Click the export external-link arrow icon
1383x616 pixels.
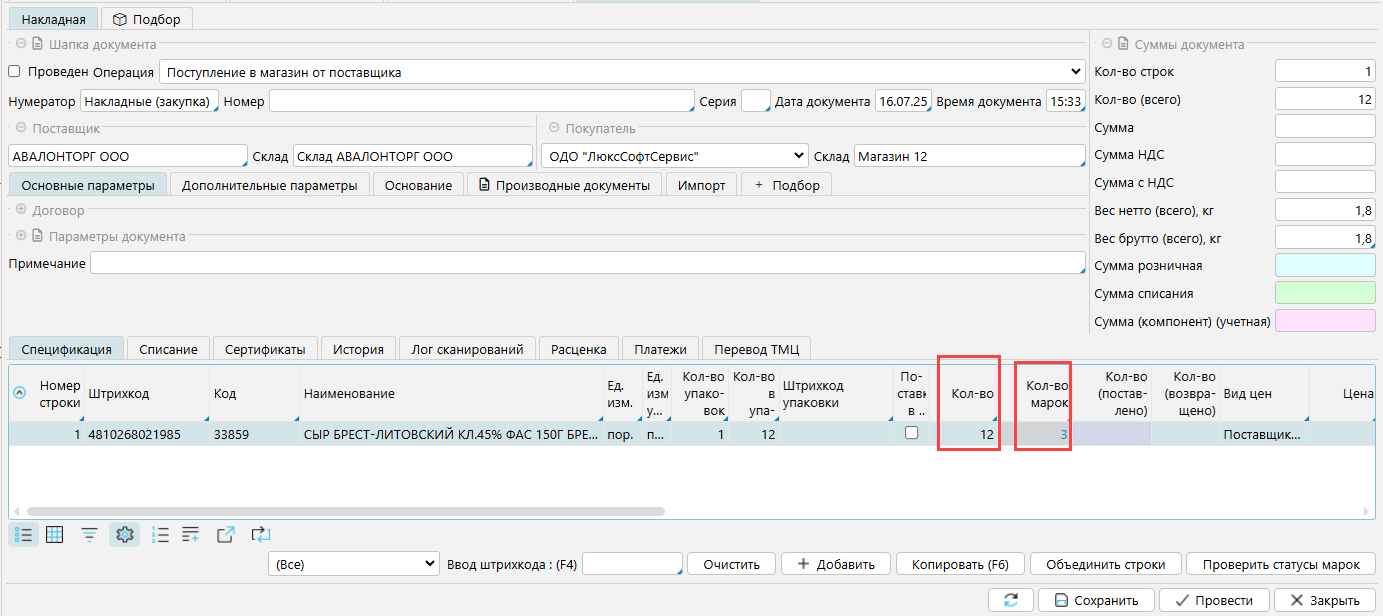[x=226, y=535]
